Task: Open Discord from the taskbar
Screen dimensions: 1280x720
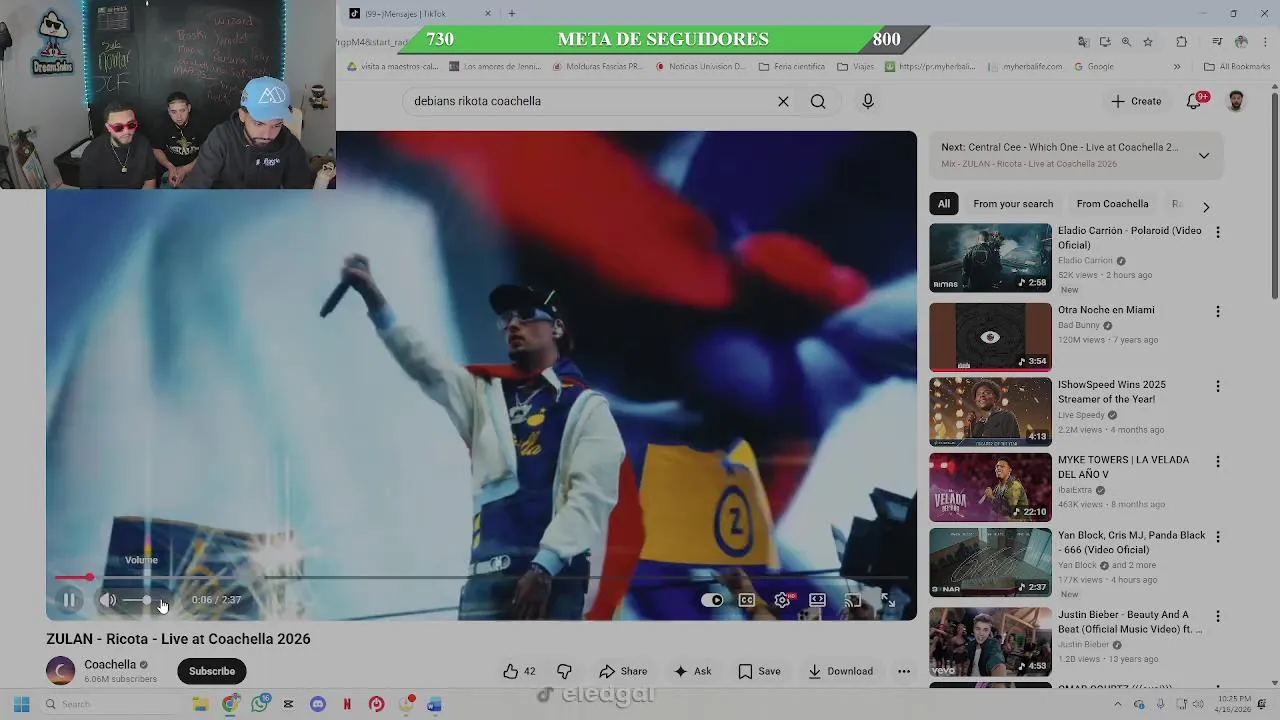Action: tap(318, 704)
